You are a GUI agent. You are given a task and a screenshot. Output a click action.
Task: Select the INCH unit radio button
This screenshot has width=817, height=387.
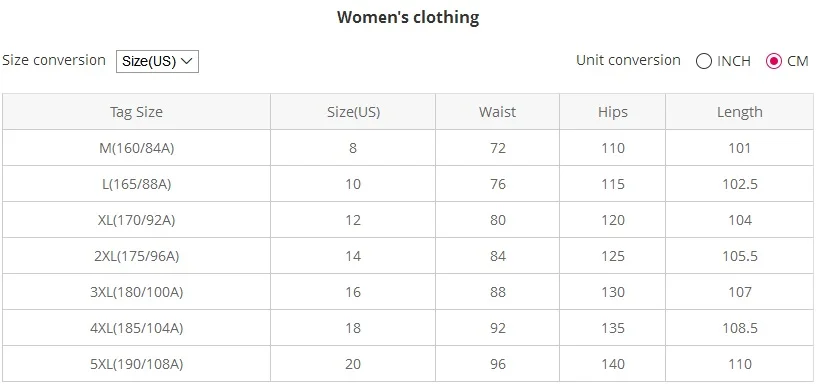pyautogui.click(x=703, y=61)
